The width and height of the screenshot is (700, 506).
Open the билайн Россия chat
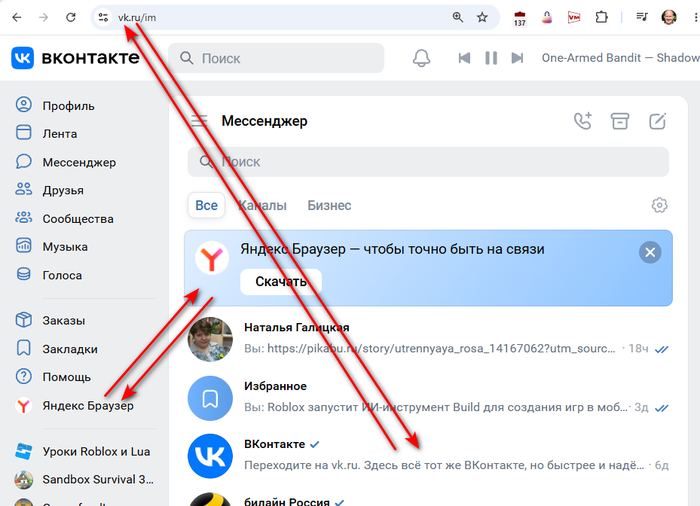point(428,498)
